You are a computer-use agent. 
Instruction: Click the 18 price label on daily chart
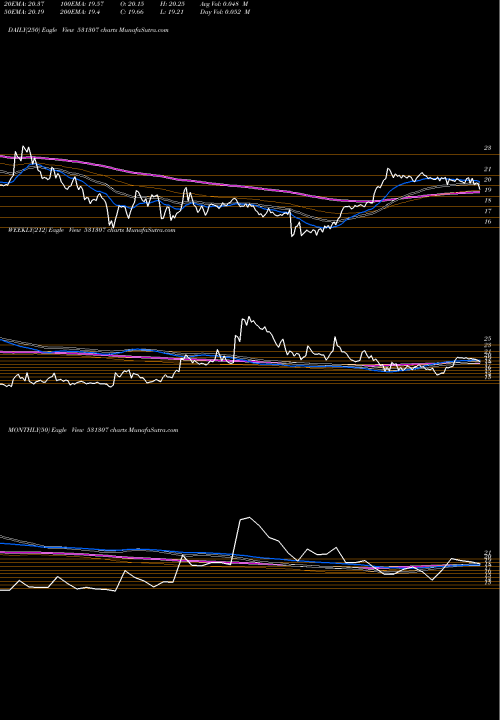487,201
